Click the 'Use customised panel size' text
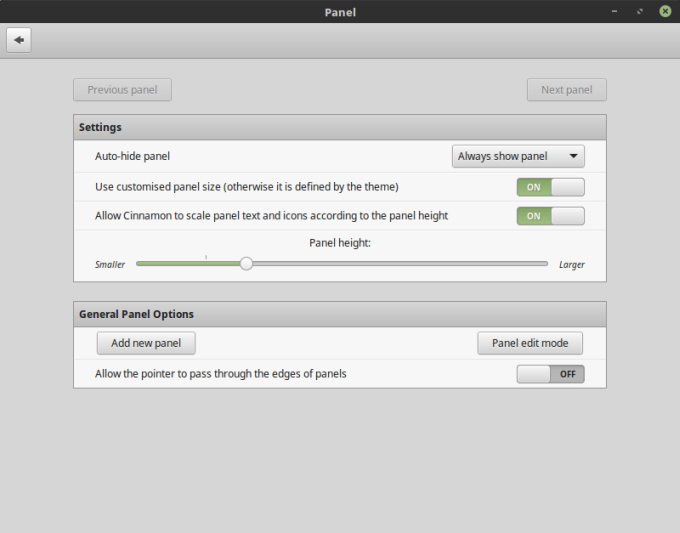This screenshot has height=533, width=680. point(247,187)
